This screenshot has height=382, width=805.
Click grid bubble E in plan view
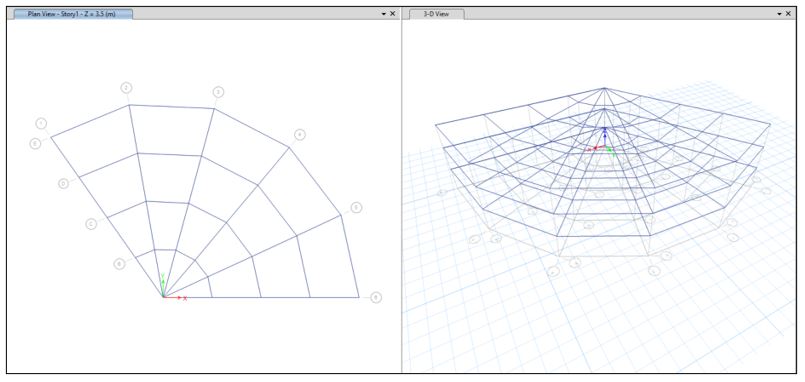click(x=35, y=144)
